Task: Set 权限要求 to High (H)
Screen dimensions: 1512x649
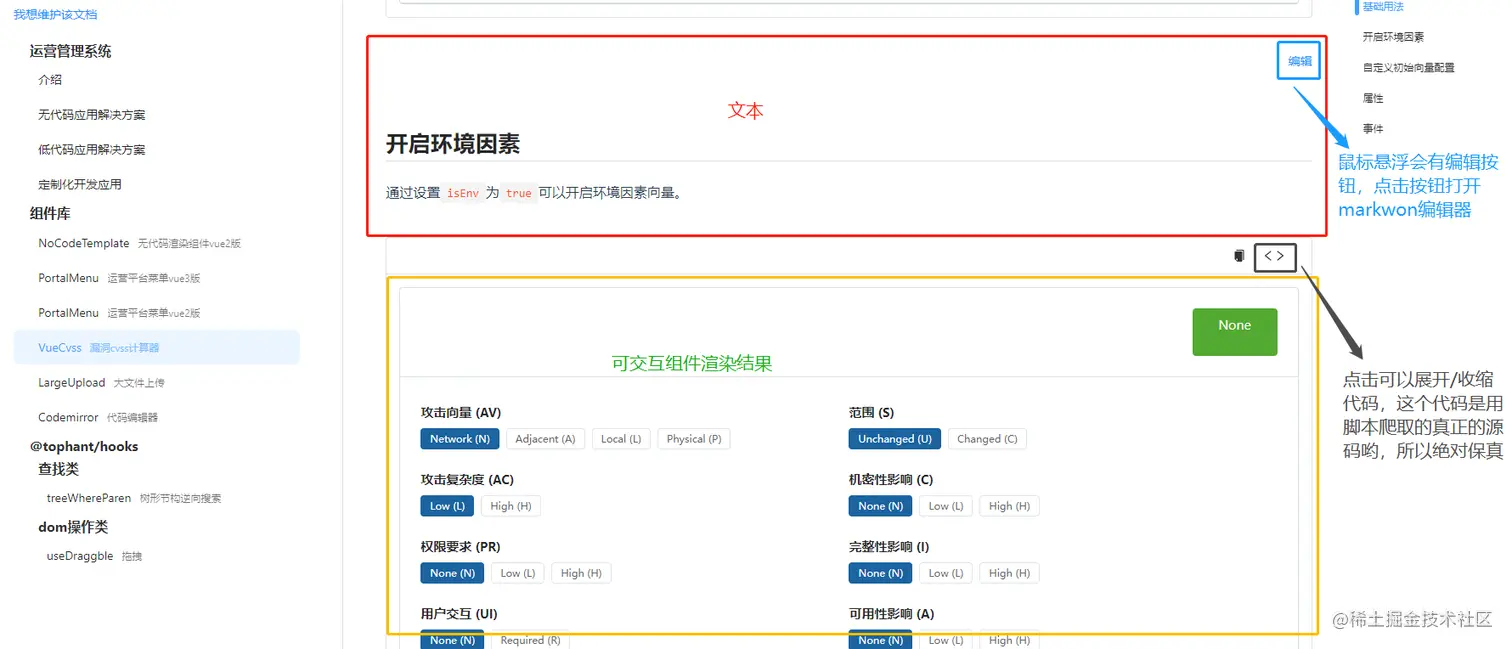Action: pyautogui.click(x=581, y=572)
